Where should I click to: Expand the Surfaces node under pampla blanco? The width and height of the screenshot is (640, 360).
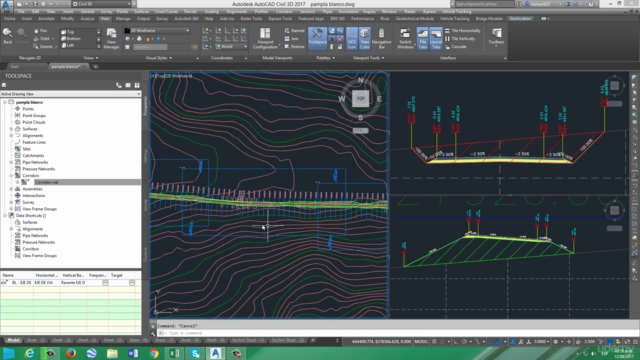(11, 129)
